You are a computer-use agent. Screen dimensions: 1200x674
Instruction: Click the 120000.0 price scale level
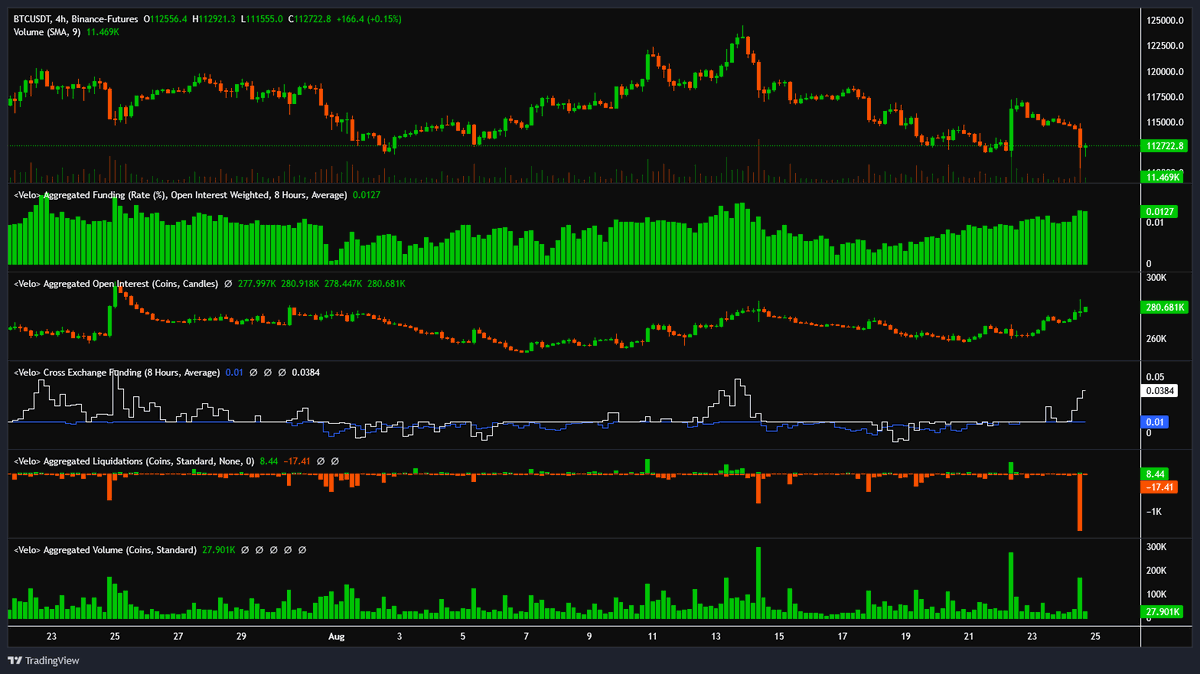pyautogui.click(x=1165, y=72)
